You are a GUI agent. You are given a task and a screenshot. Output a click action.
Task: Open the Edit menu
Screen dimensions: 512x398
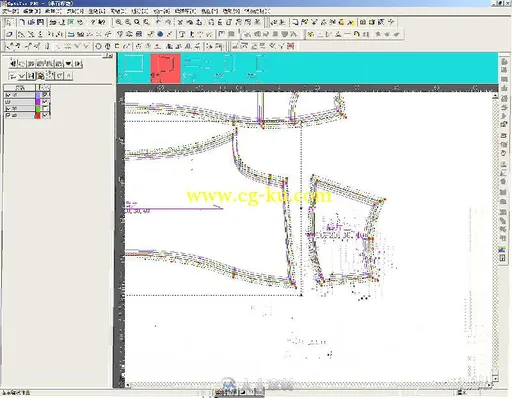coord(31,11)
